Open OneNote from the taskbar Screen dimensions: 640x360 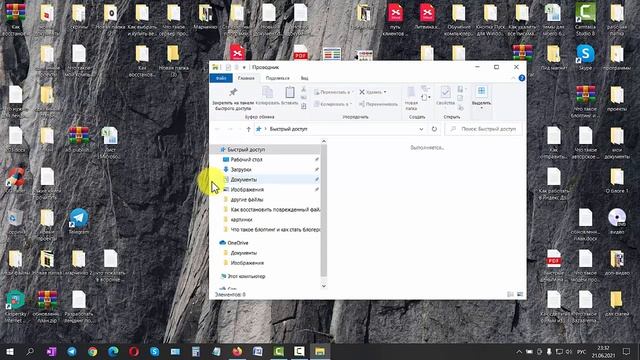coord(51,351)
